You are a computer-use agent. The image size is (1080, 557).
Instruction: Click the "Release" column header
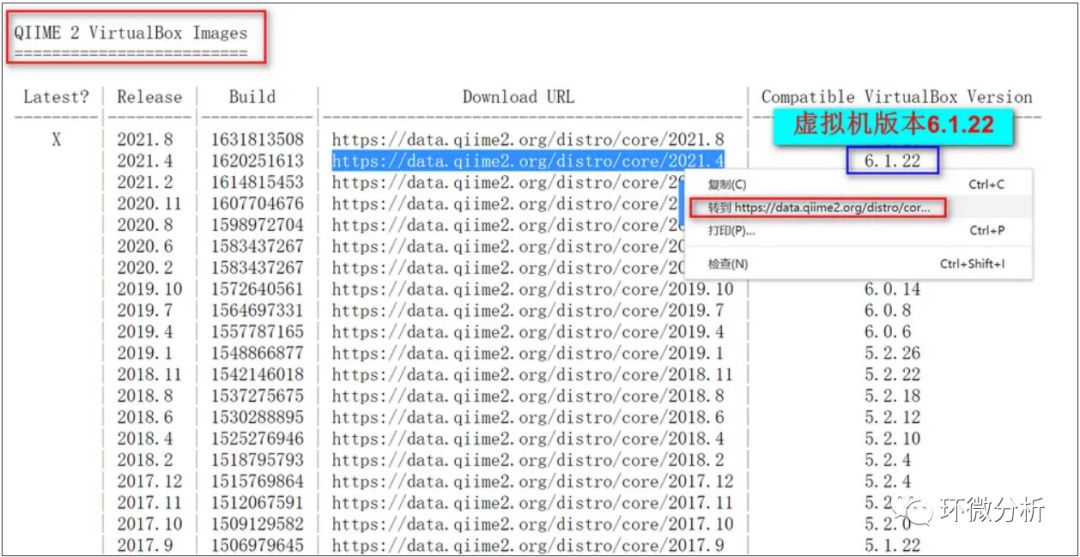[149, 97]
